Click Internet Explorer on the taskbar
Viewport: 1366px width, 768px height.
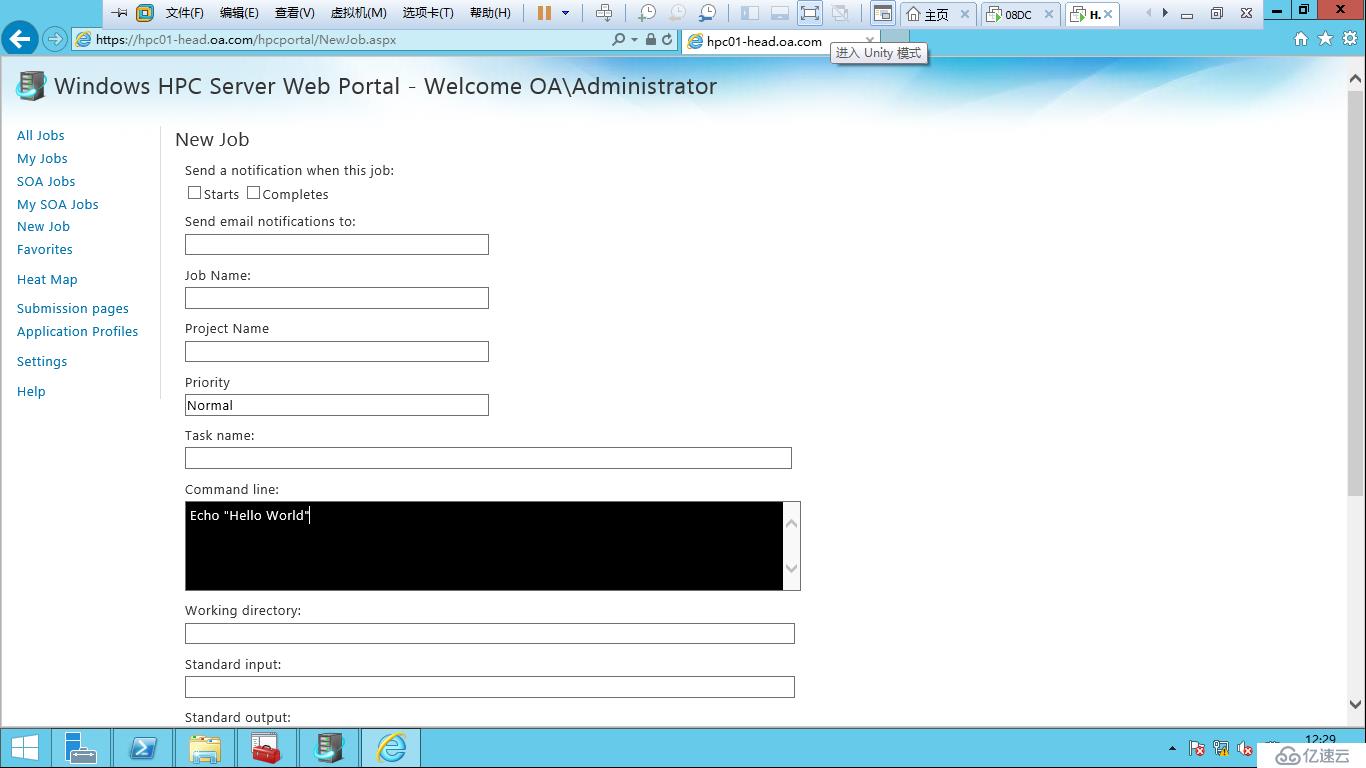pos(390,748)
